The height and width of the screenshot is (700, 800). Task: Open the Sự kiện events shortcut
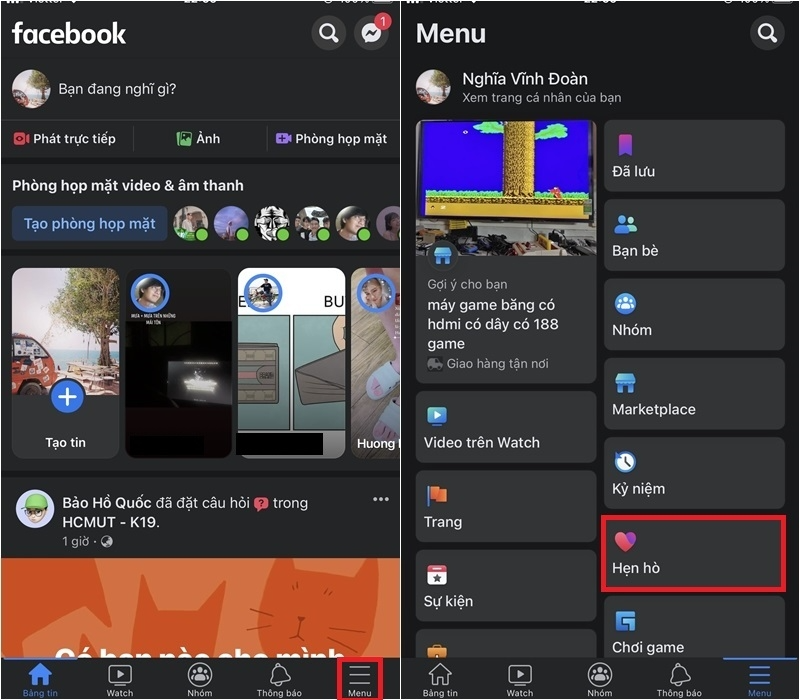[x=506, y=585]
